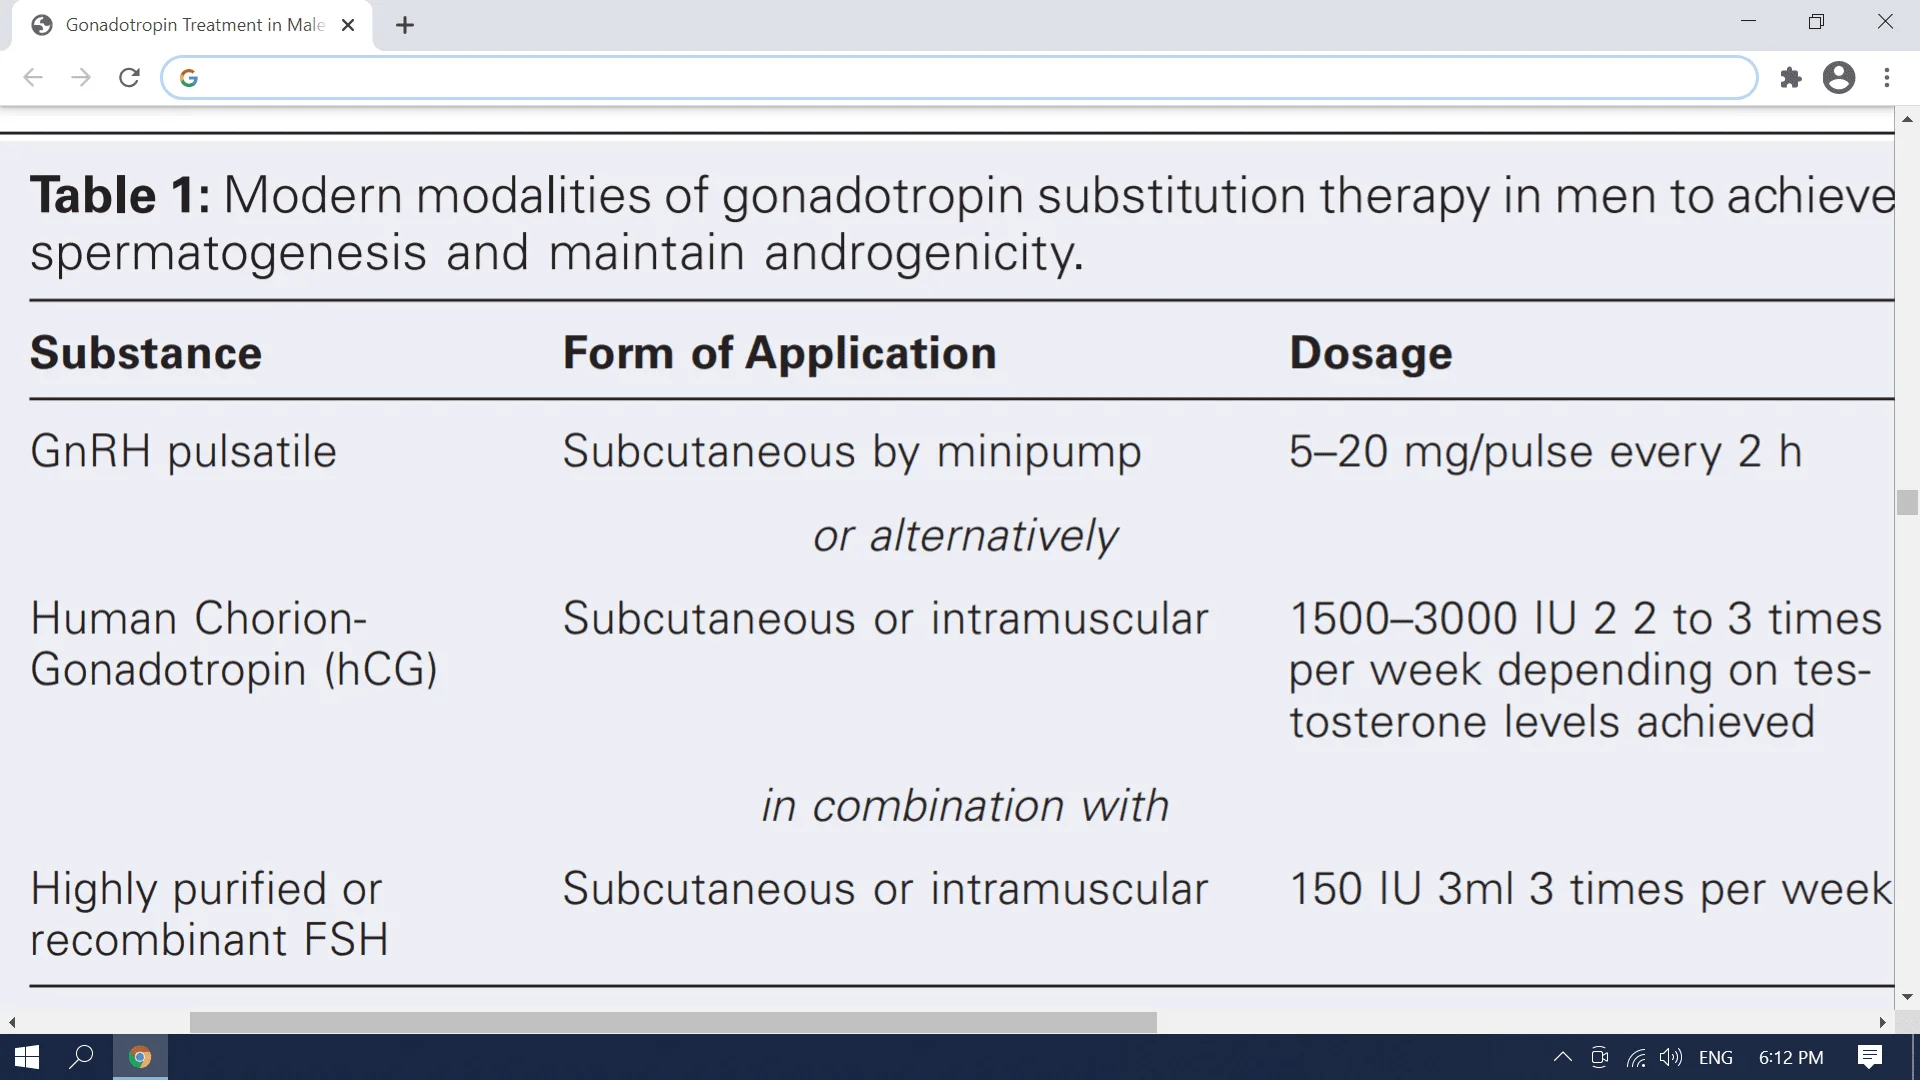The height and width of the screenshot is (1080, 1920).
Task: Open the Windows Start menu
Action: [27, 1057]
